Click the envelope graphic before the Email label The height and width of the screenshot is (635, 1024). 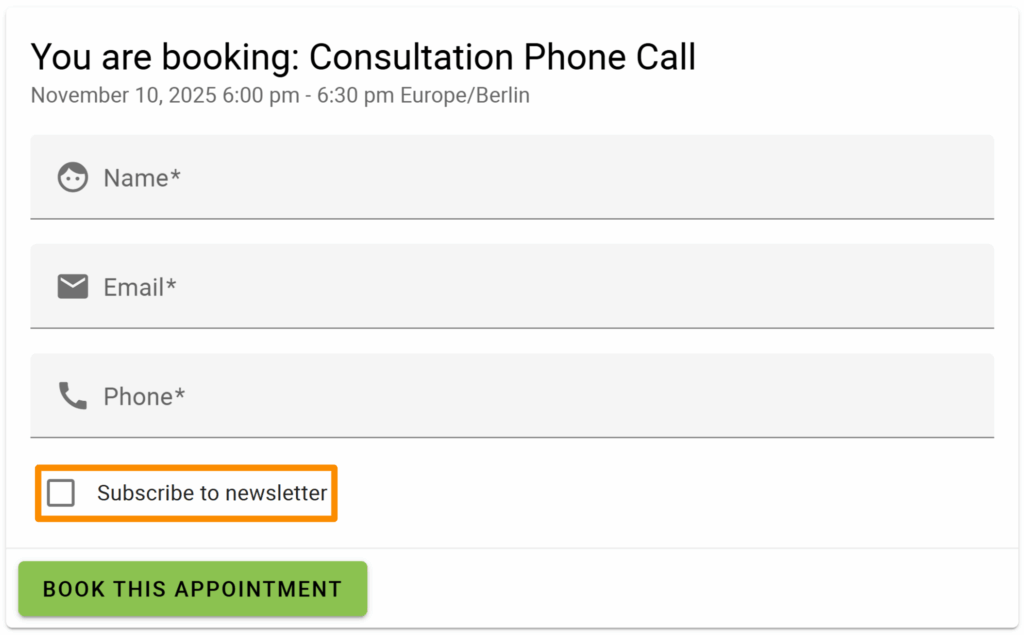[72, 287]
